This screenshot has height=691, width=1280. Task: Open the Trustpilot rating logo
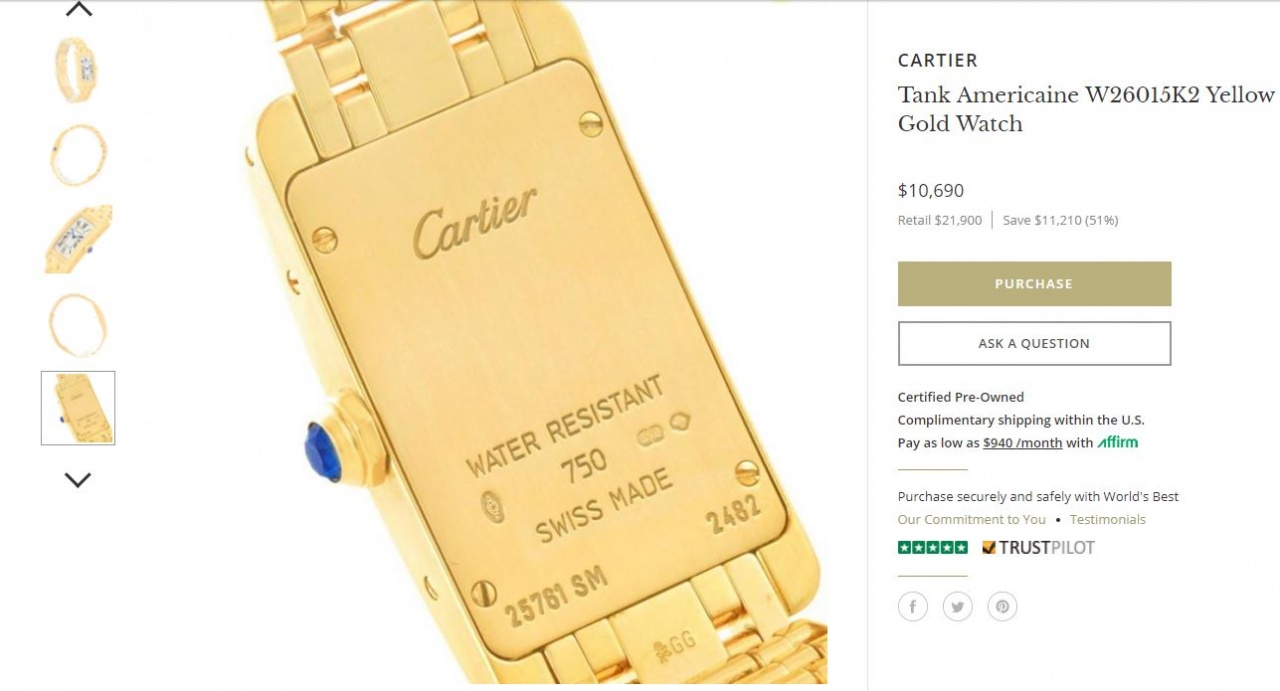tap(1038, 547)
